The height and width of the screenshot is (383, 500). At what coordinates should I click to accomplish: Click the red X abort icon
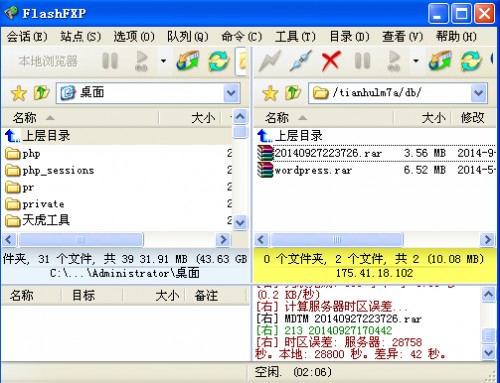click(x=331, y=61)
